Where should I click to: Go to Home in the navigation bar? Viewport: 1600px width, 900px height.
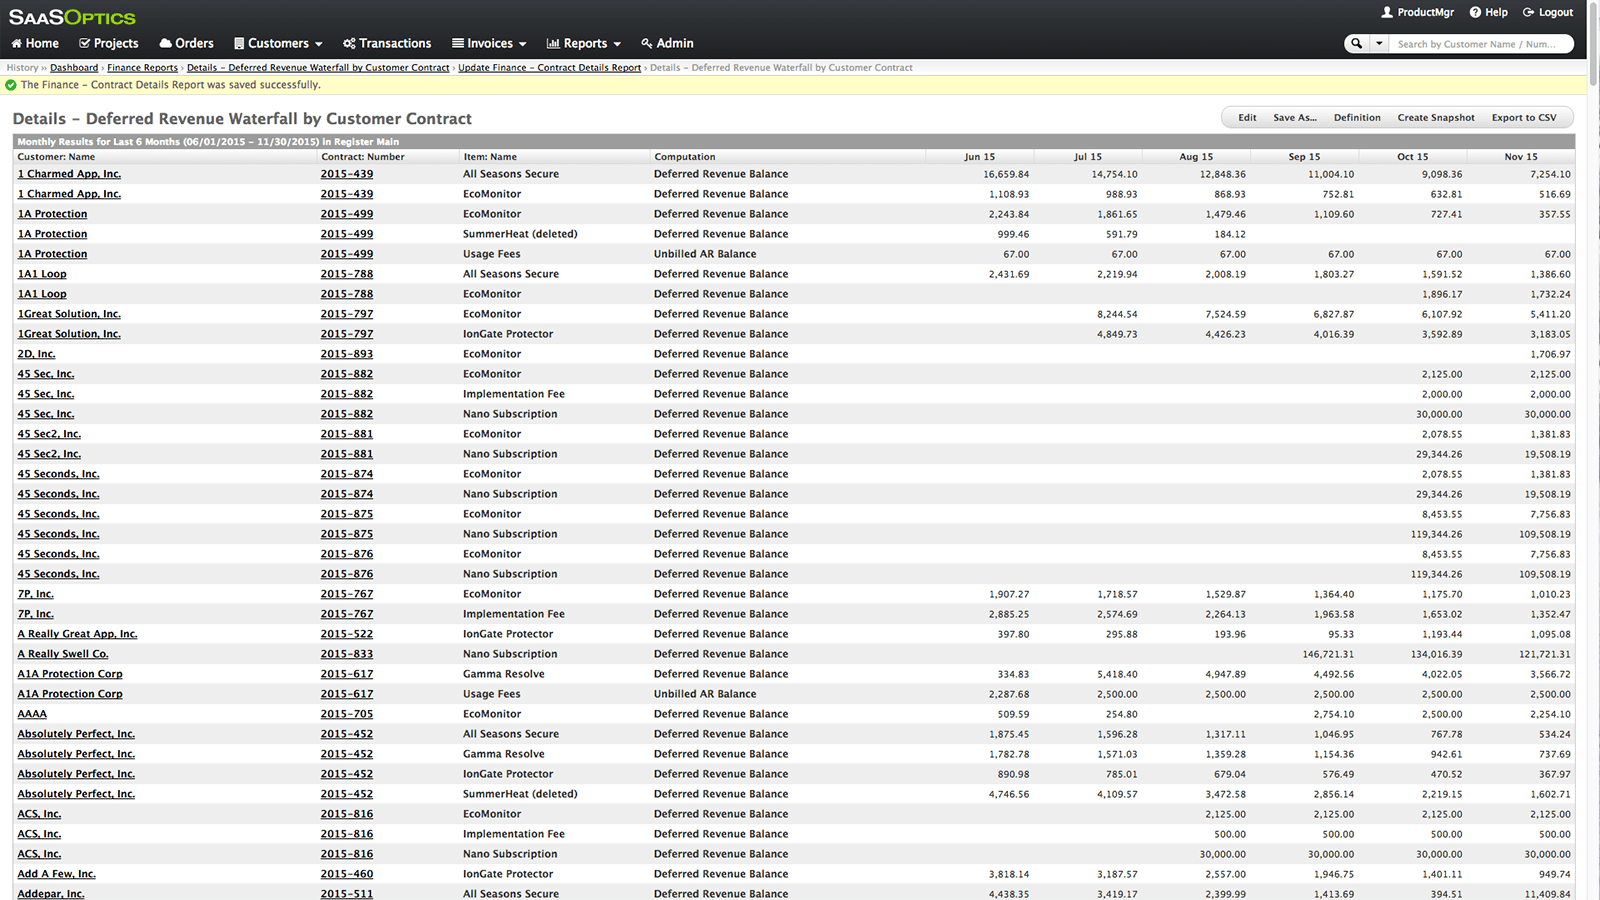(35, 44)
